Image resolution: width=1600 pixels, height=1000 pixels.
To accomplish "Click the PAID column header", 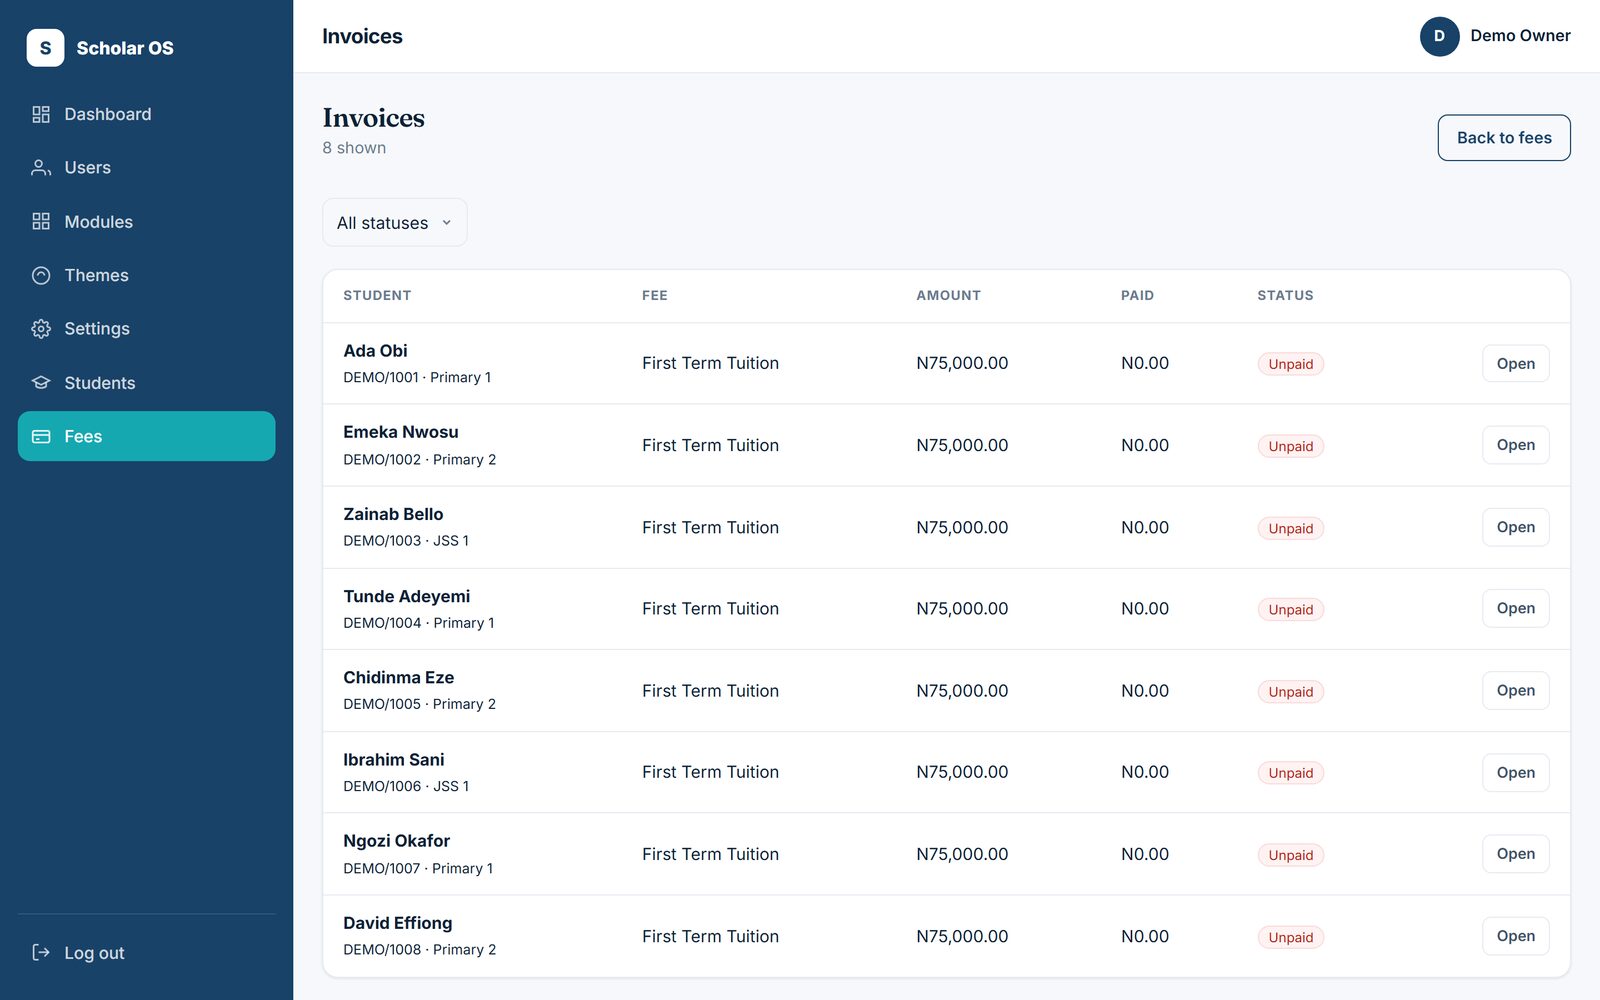I will [1137, 295].
